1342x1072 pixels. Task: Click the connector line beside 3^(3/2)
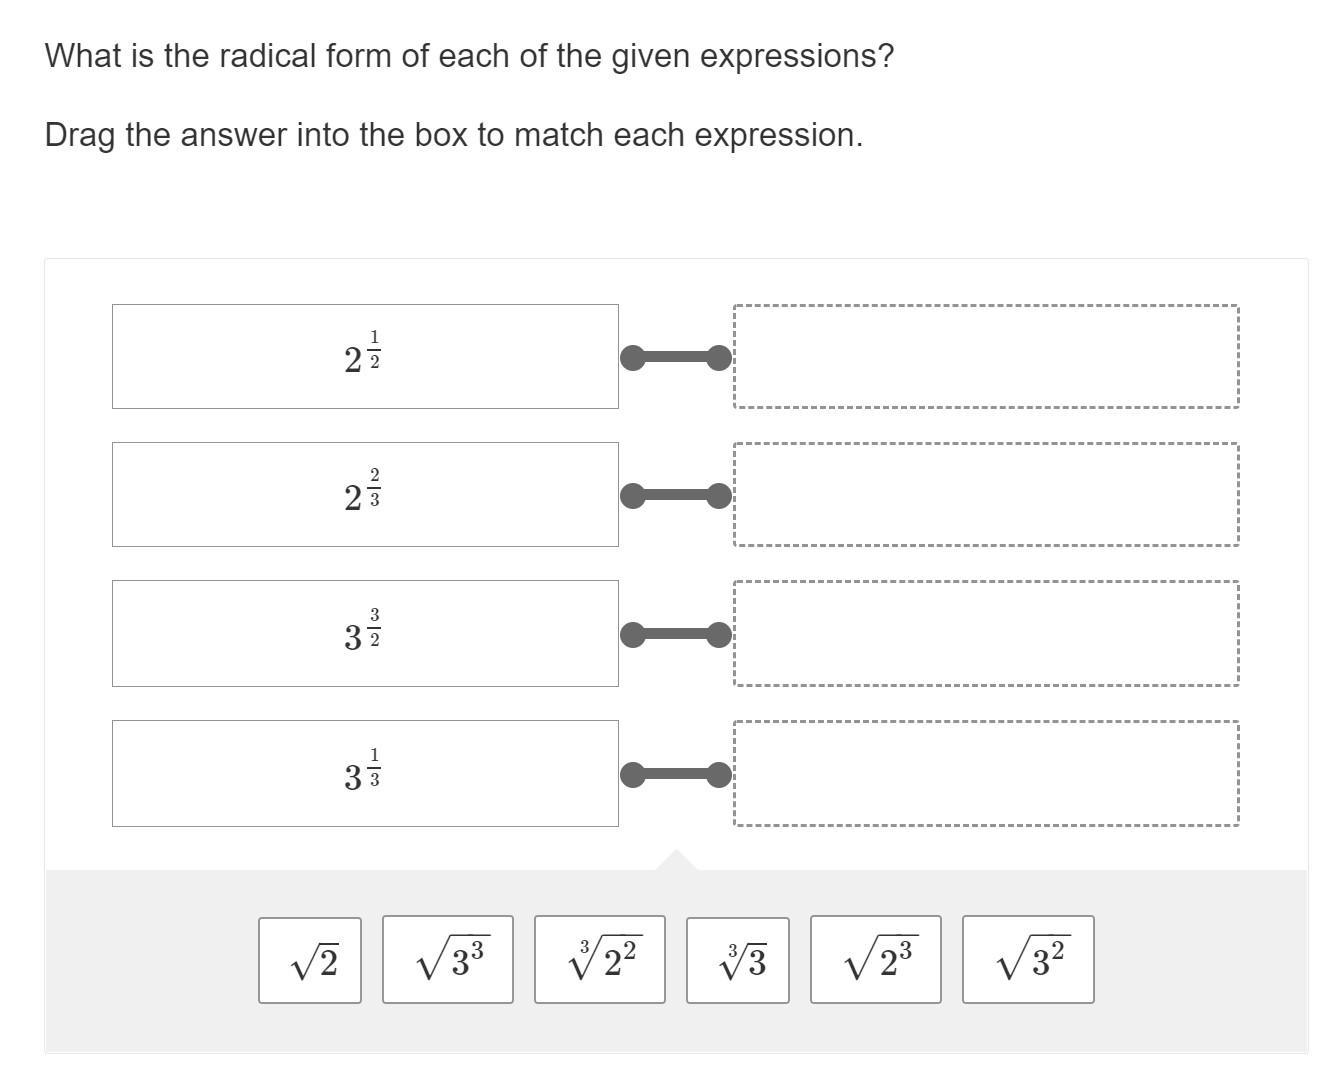click(x=676, y=634)
